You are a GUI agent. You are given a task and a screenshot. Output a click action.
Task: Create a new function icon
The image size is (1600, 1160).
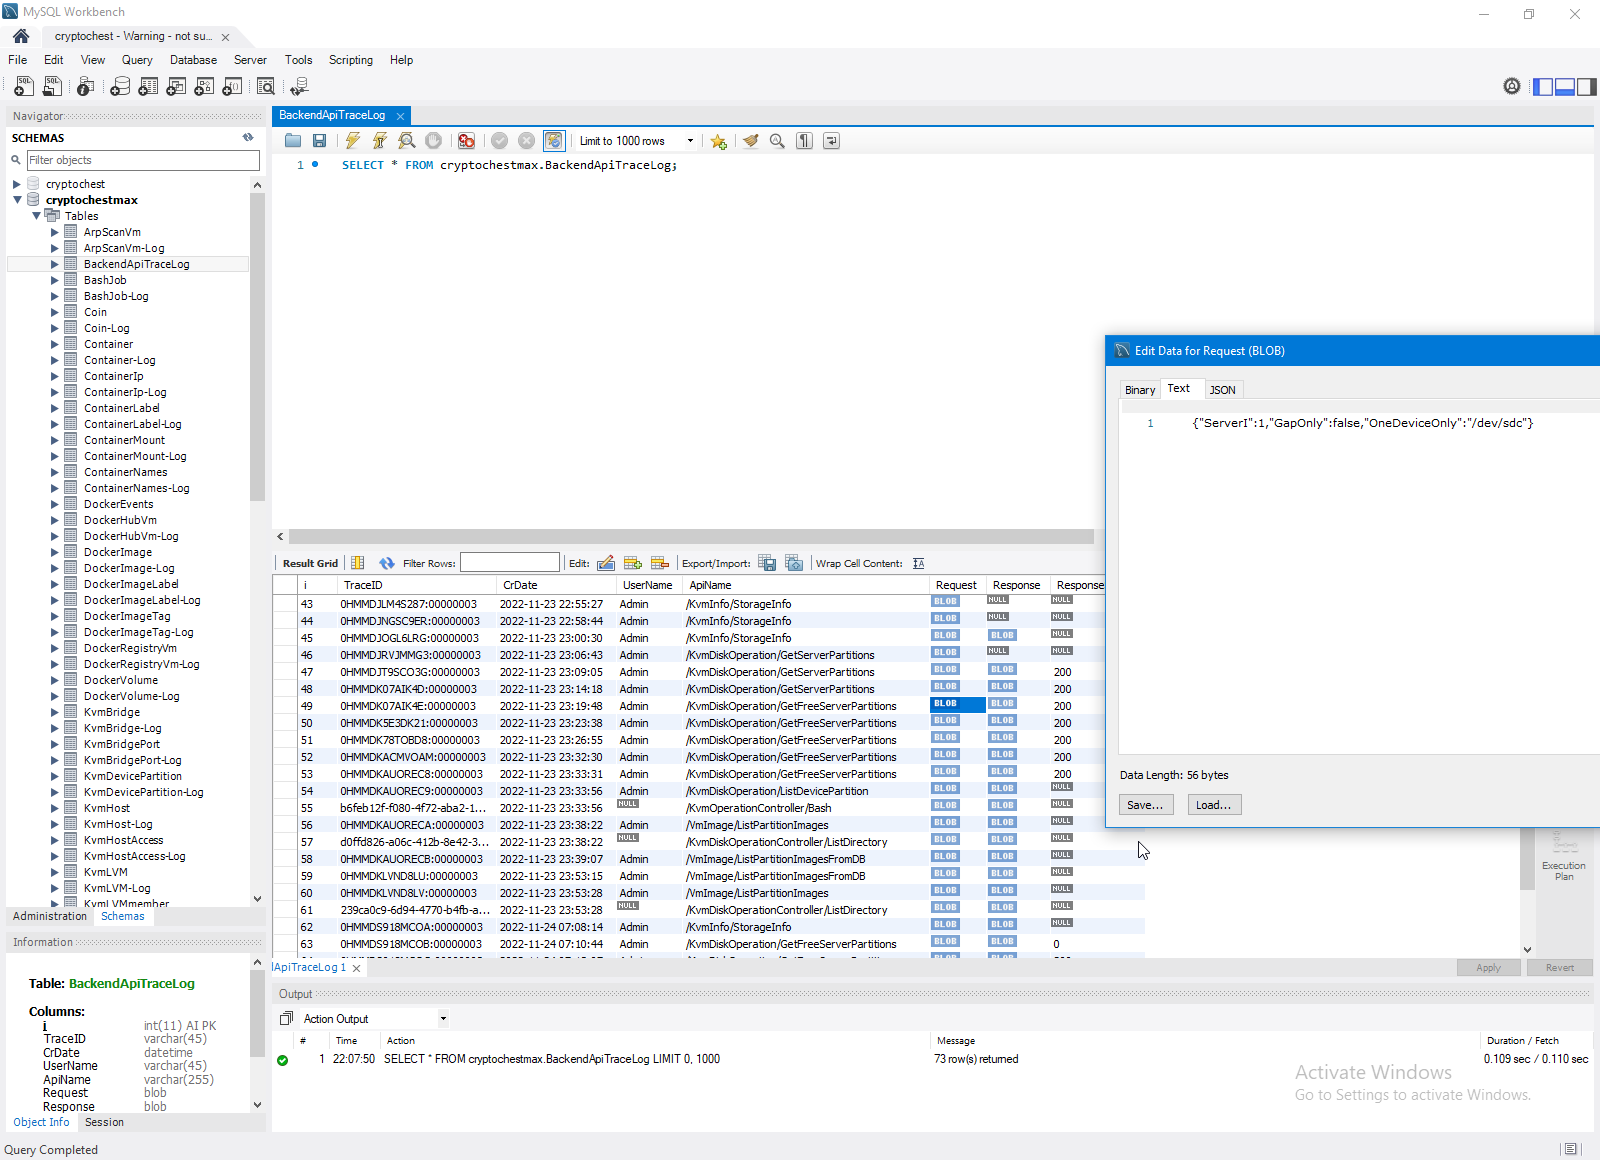pyautogui.click(x=232, y=87)
